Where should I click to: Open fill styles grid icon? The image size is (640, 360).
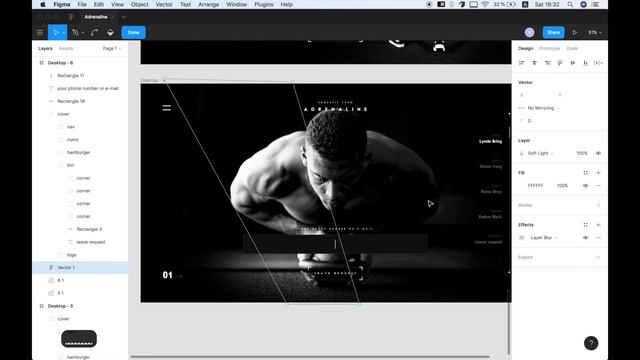pyautogui.click(x=585, y=173)
